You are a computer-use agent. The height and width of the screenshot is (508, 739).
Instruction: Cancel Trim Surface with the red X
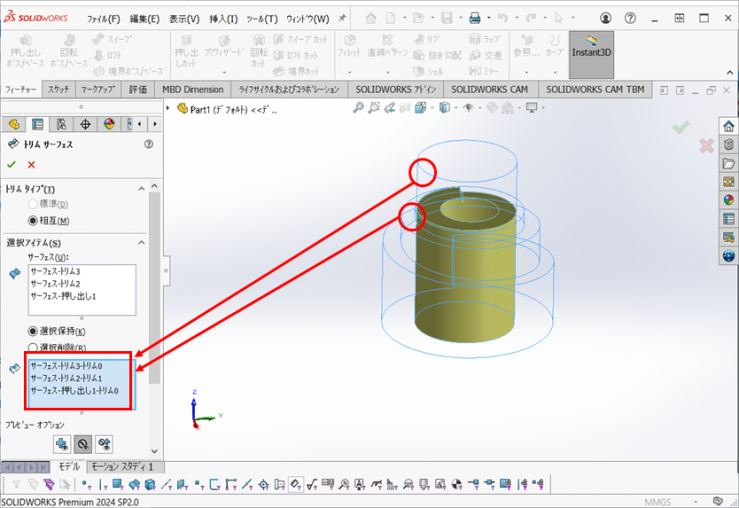[31, 164]
